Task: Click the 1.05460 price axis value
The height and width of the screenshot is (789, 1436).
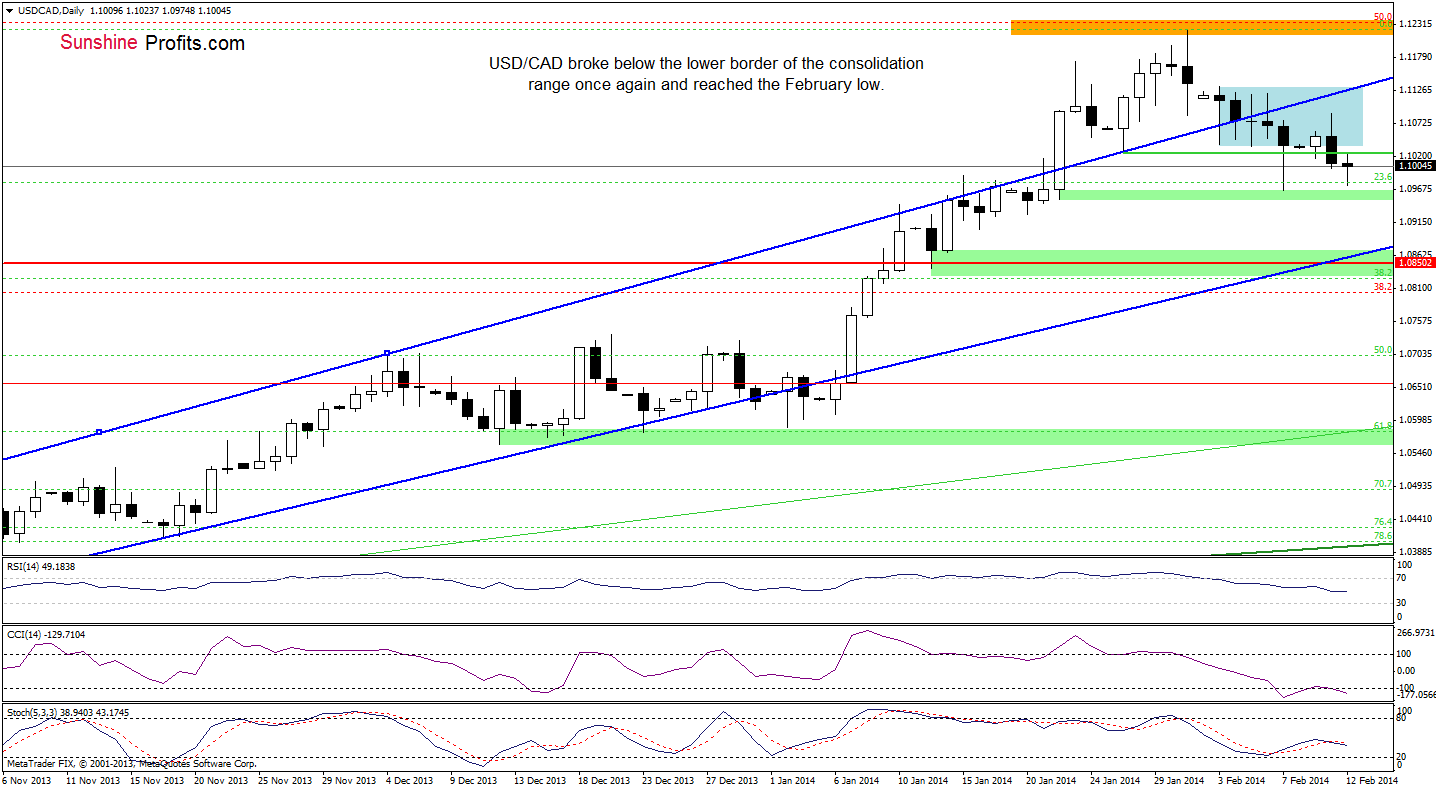Action: coord(1415,453)
